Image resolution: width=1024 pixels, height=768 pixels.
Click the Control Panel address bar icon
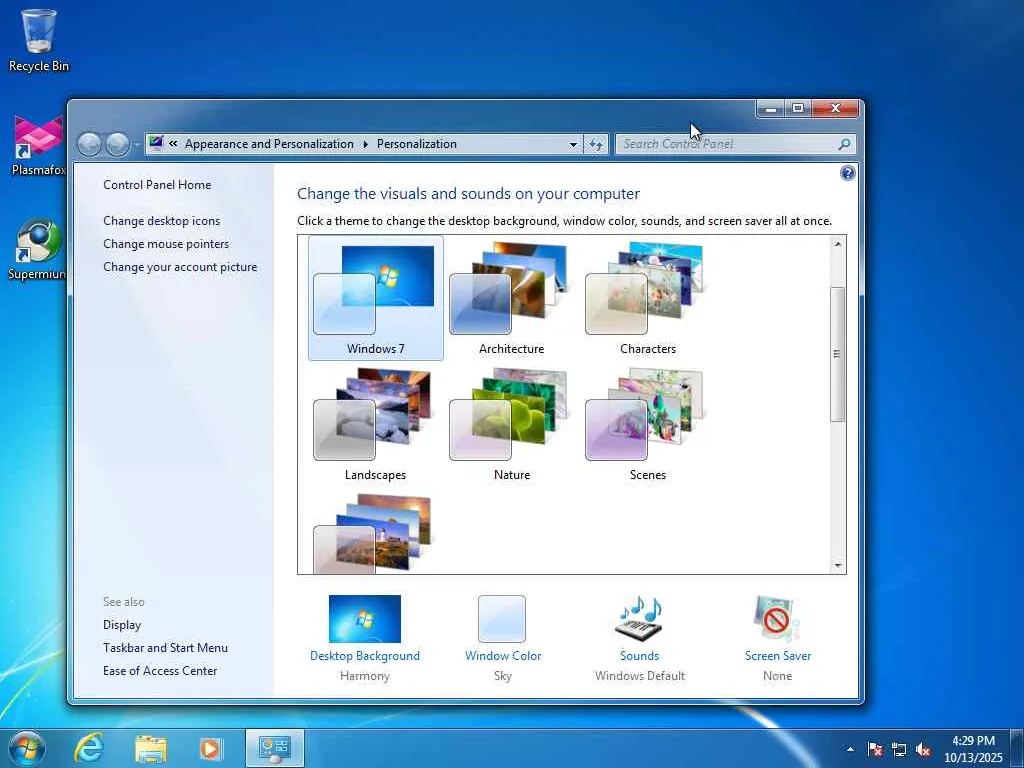[x=156, y=144]
